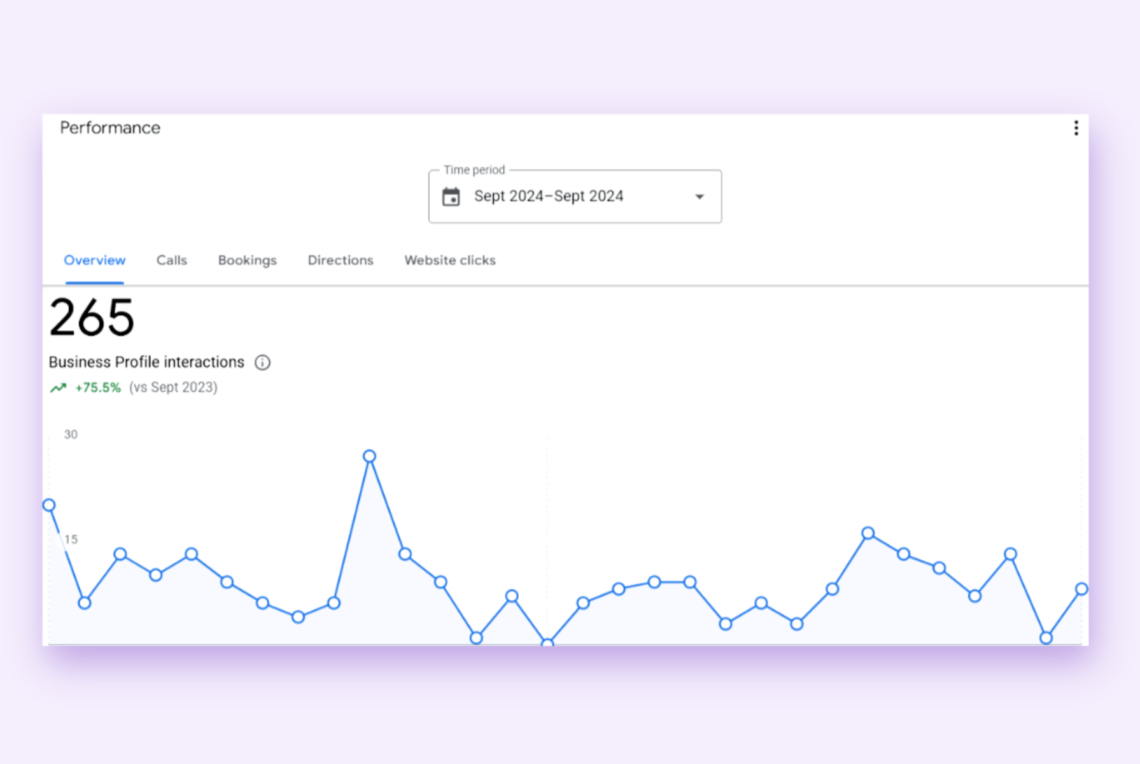Screen dimensions: 1140x764
Task: Click the vs Sept 2023 comparison text
Action: pos(174,387)
